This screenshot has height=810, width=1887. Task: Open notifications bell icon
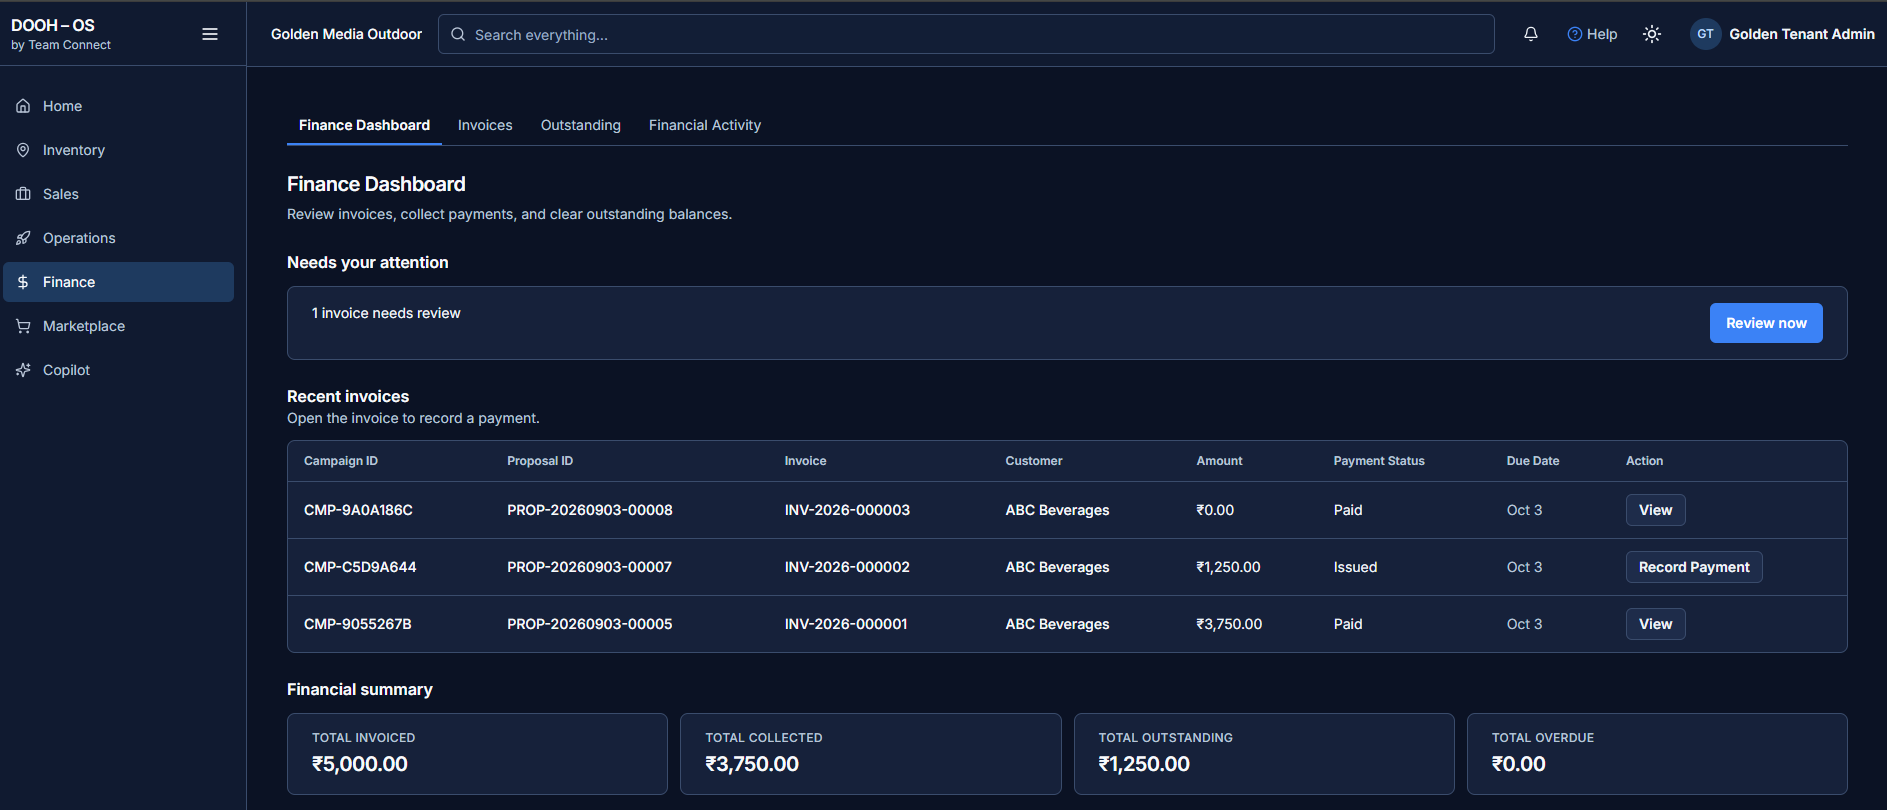pyautogui.click(x=1531, y=34)
